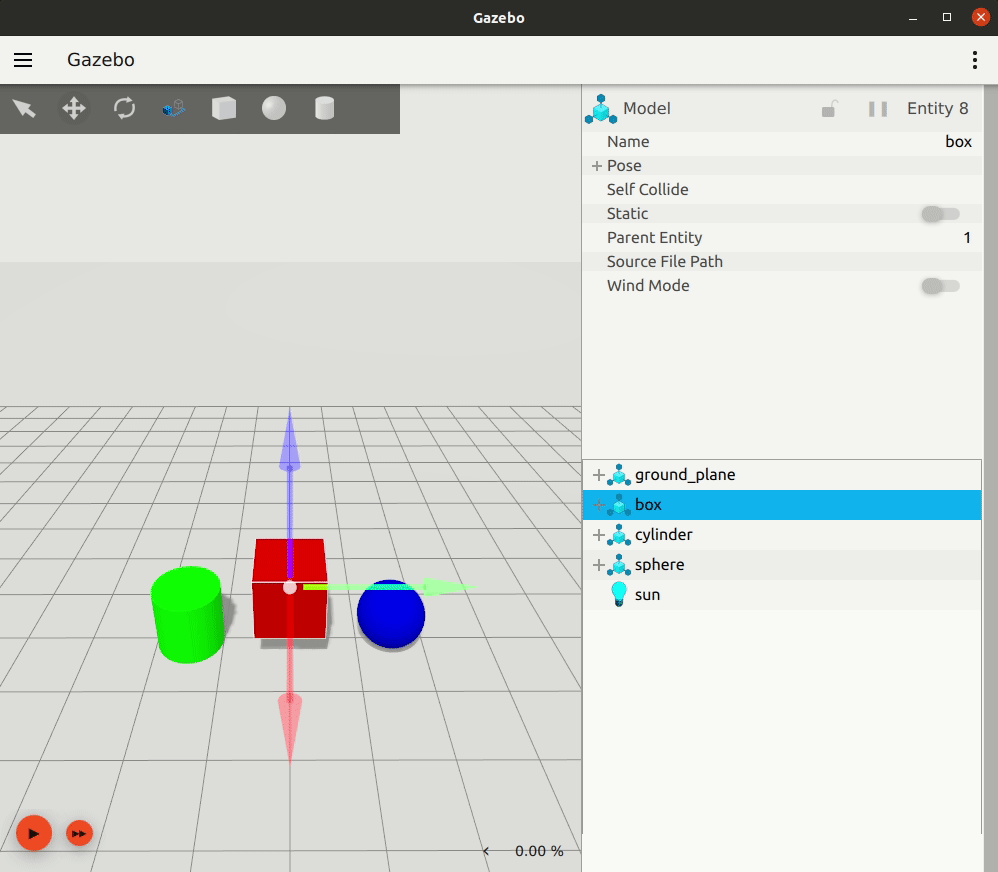This screenshot has height=872, width=998.
Task: Activate the Rotate mode tool
Action: click(124, 108)
